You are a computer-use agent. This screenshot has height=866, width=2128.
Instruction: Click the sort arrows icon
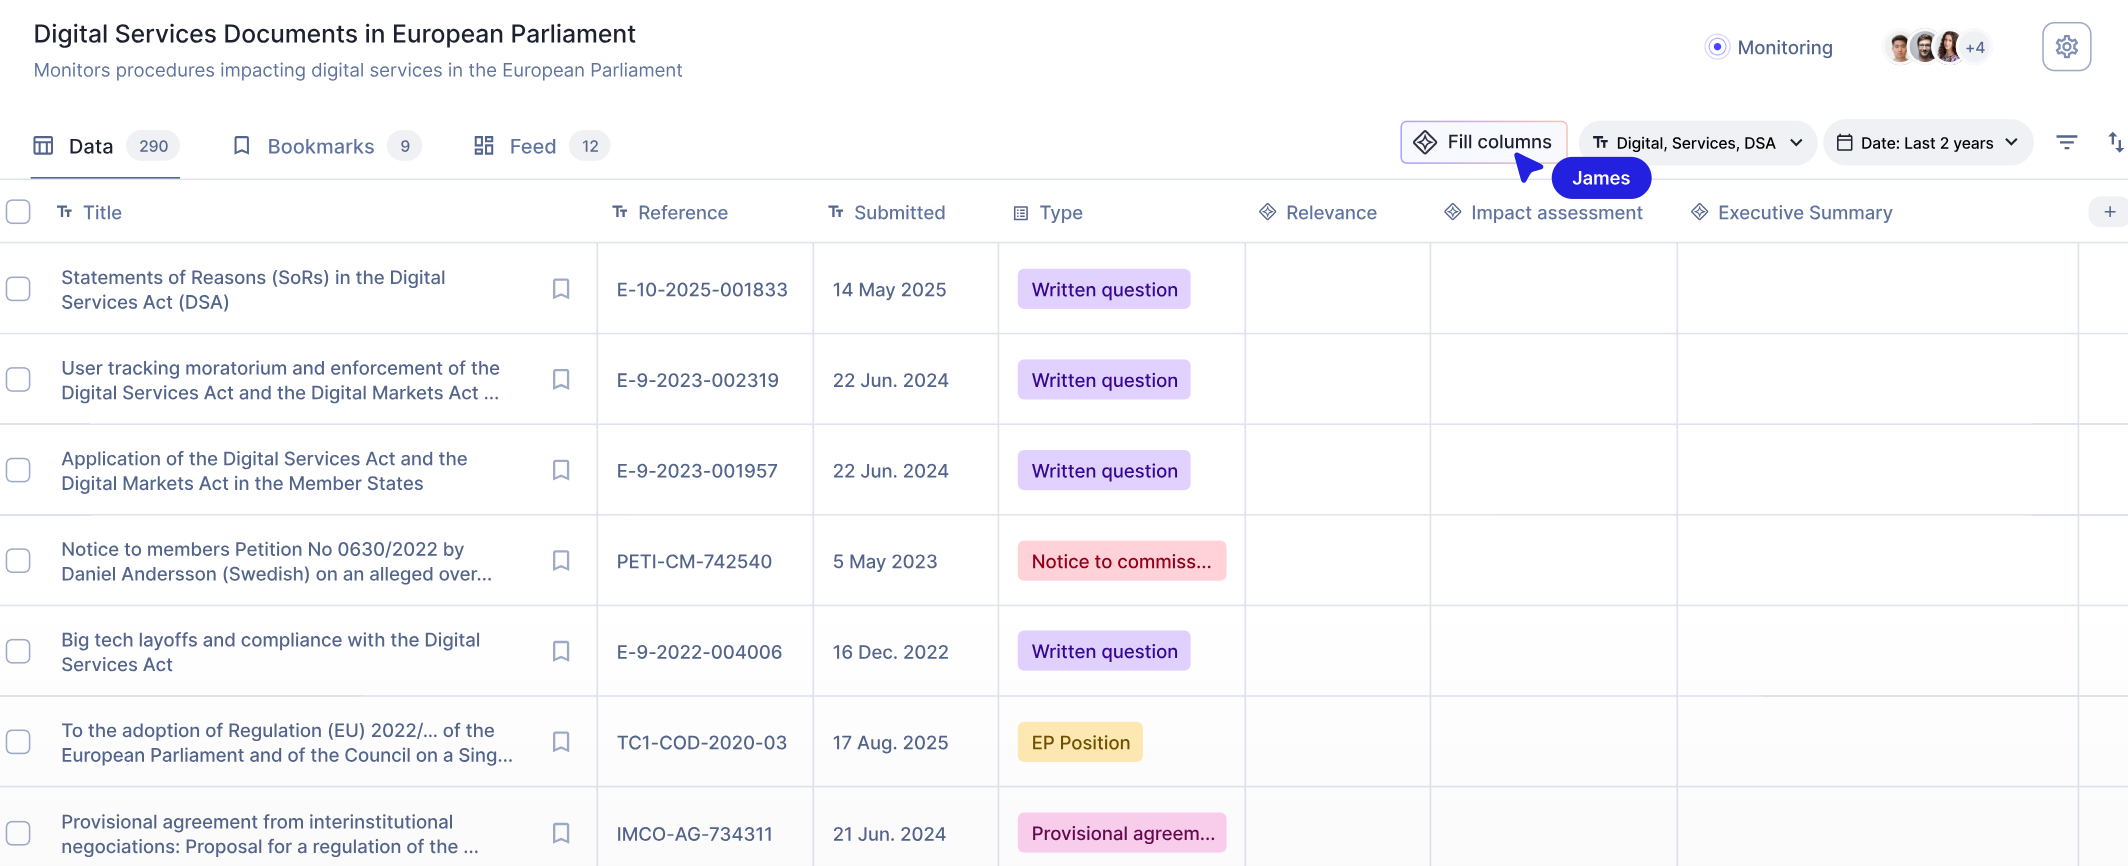click(x=2115, y=143)
